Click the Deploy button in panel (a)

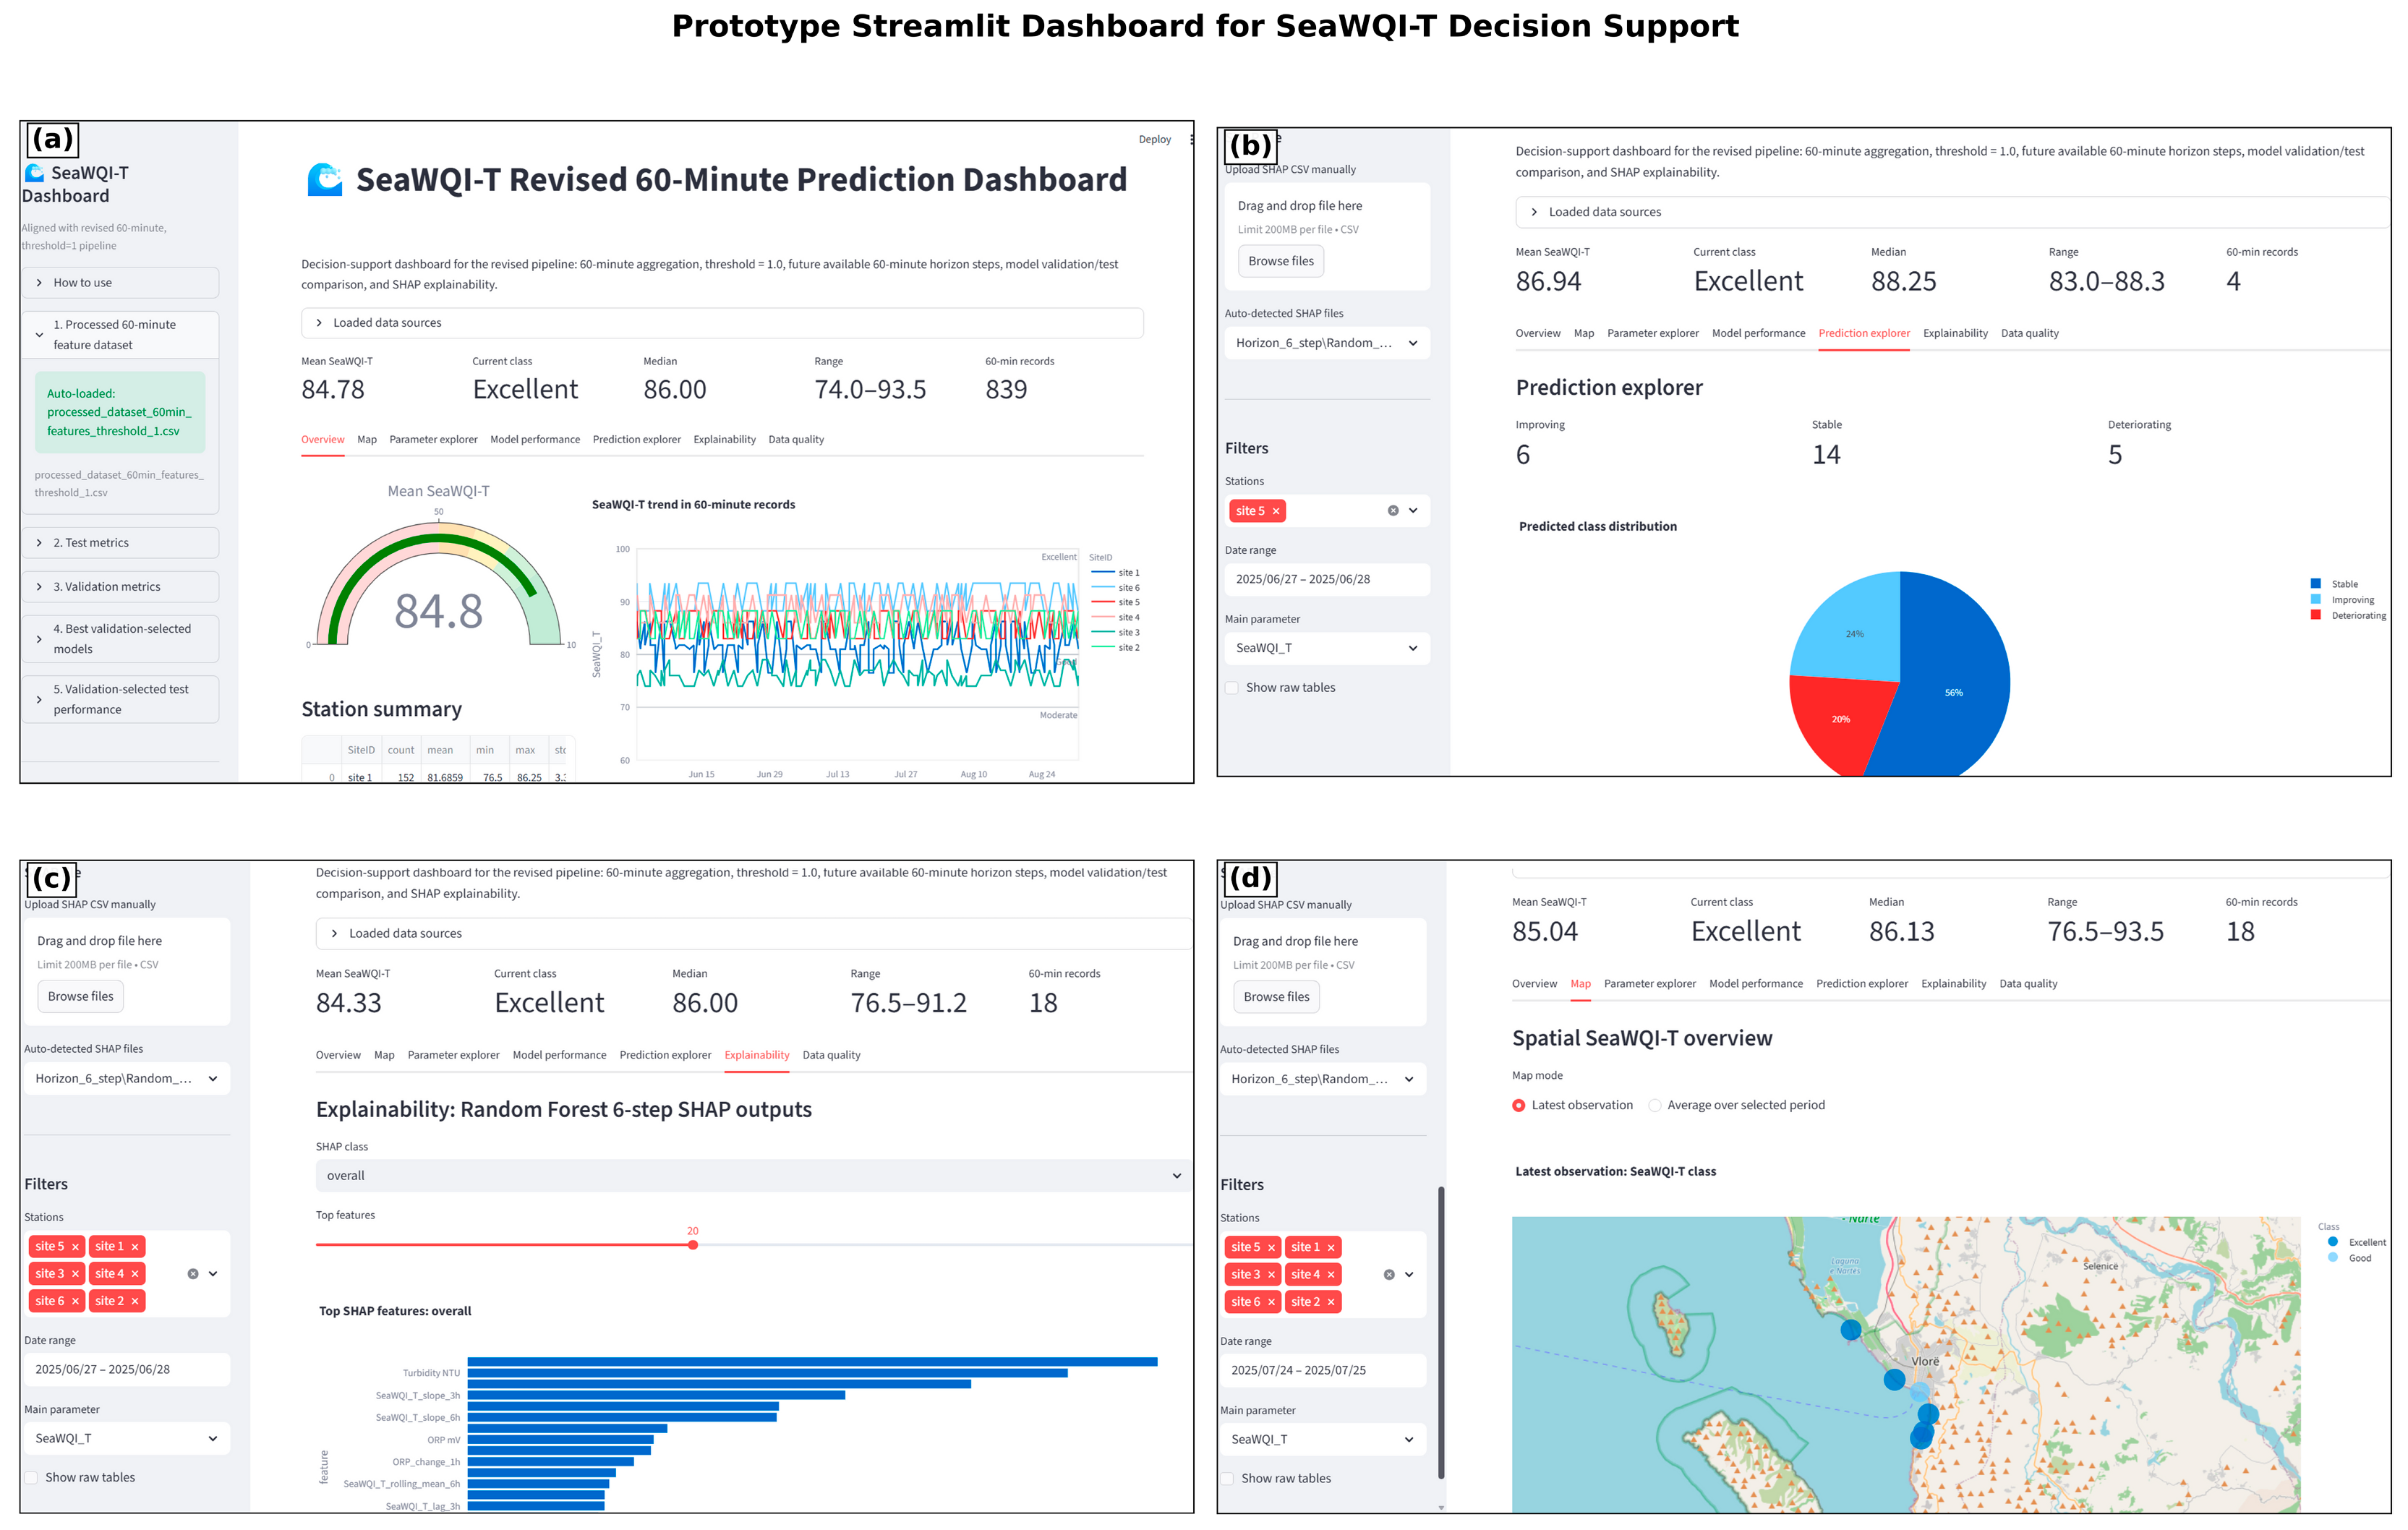click(1154, 140)
